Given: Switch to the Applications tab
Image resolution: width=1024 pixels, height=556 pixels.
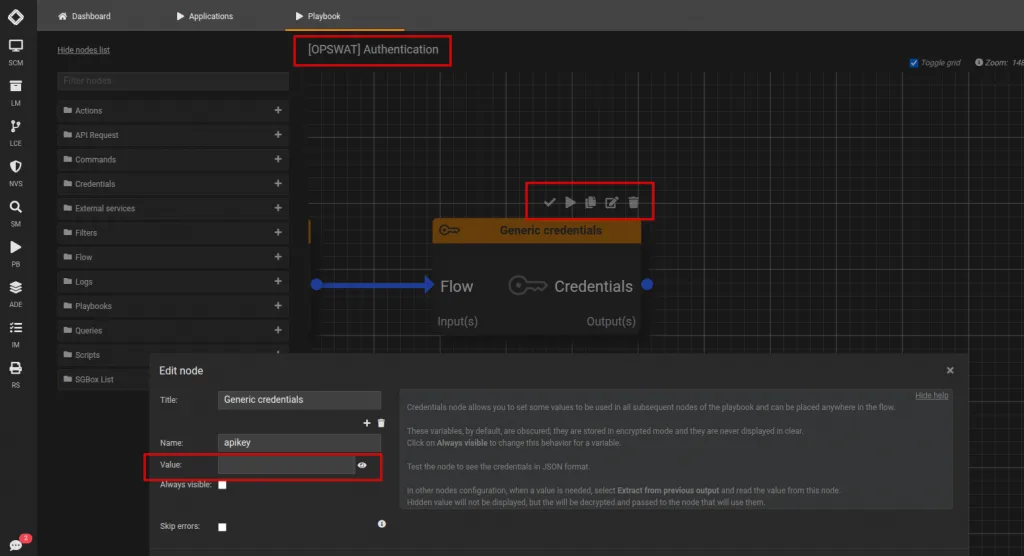Looking at the screenshot, I should click(204, 16).
